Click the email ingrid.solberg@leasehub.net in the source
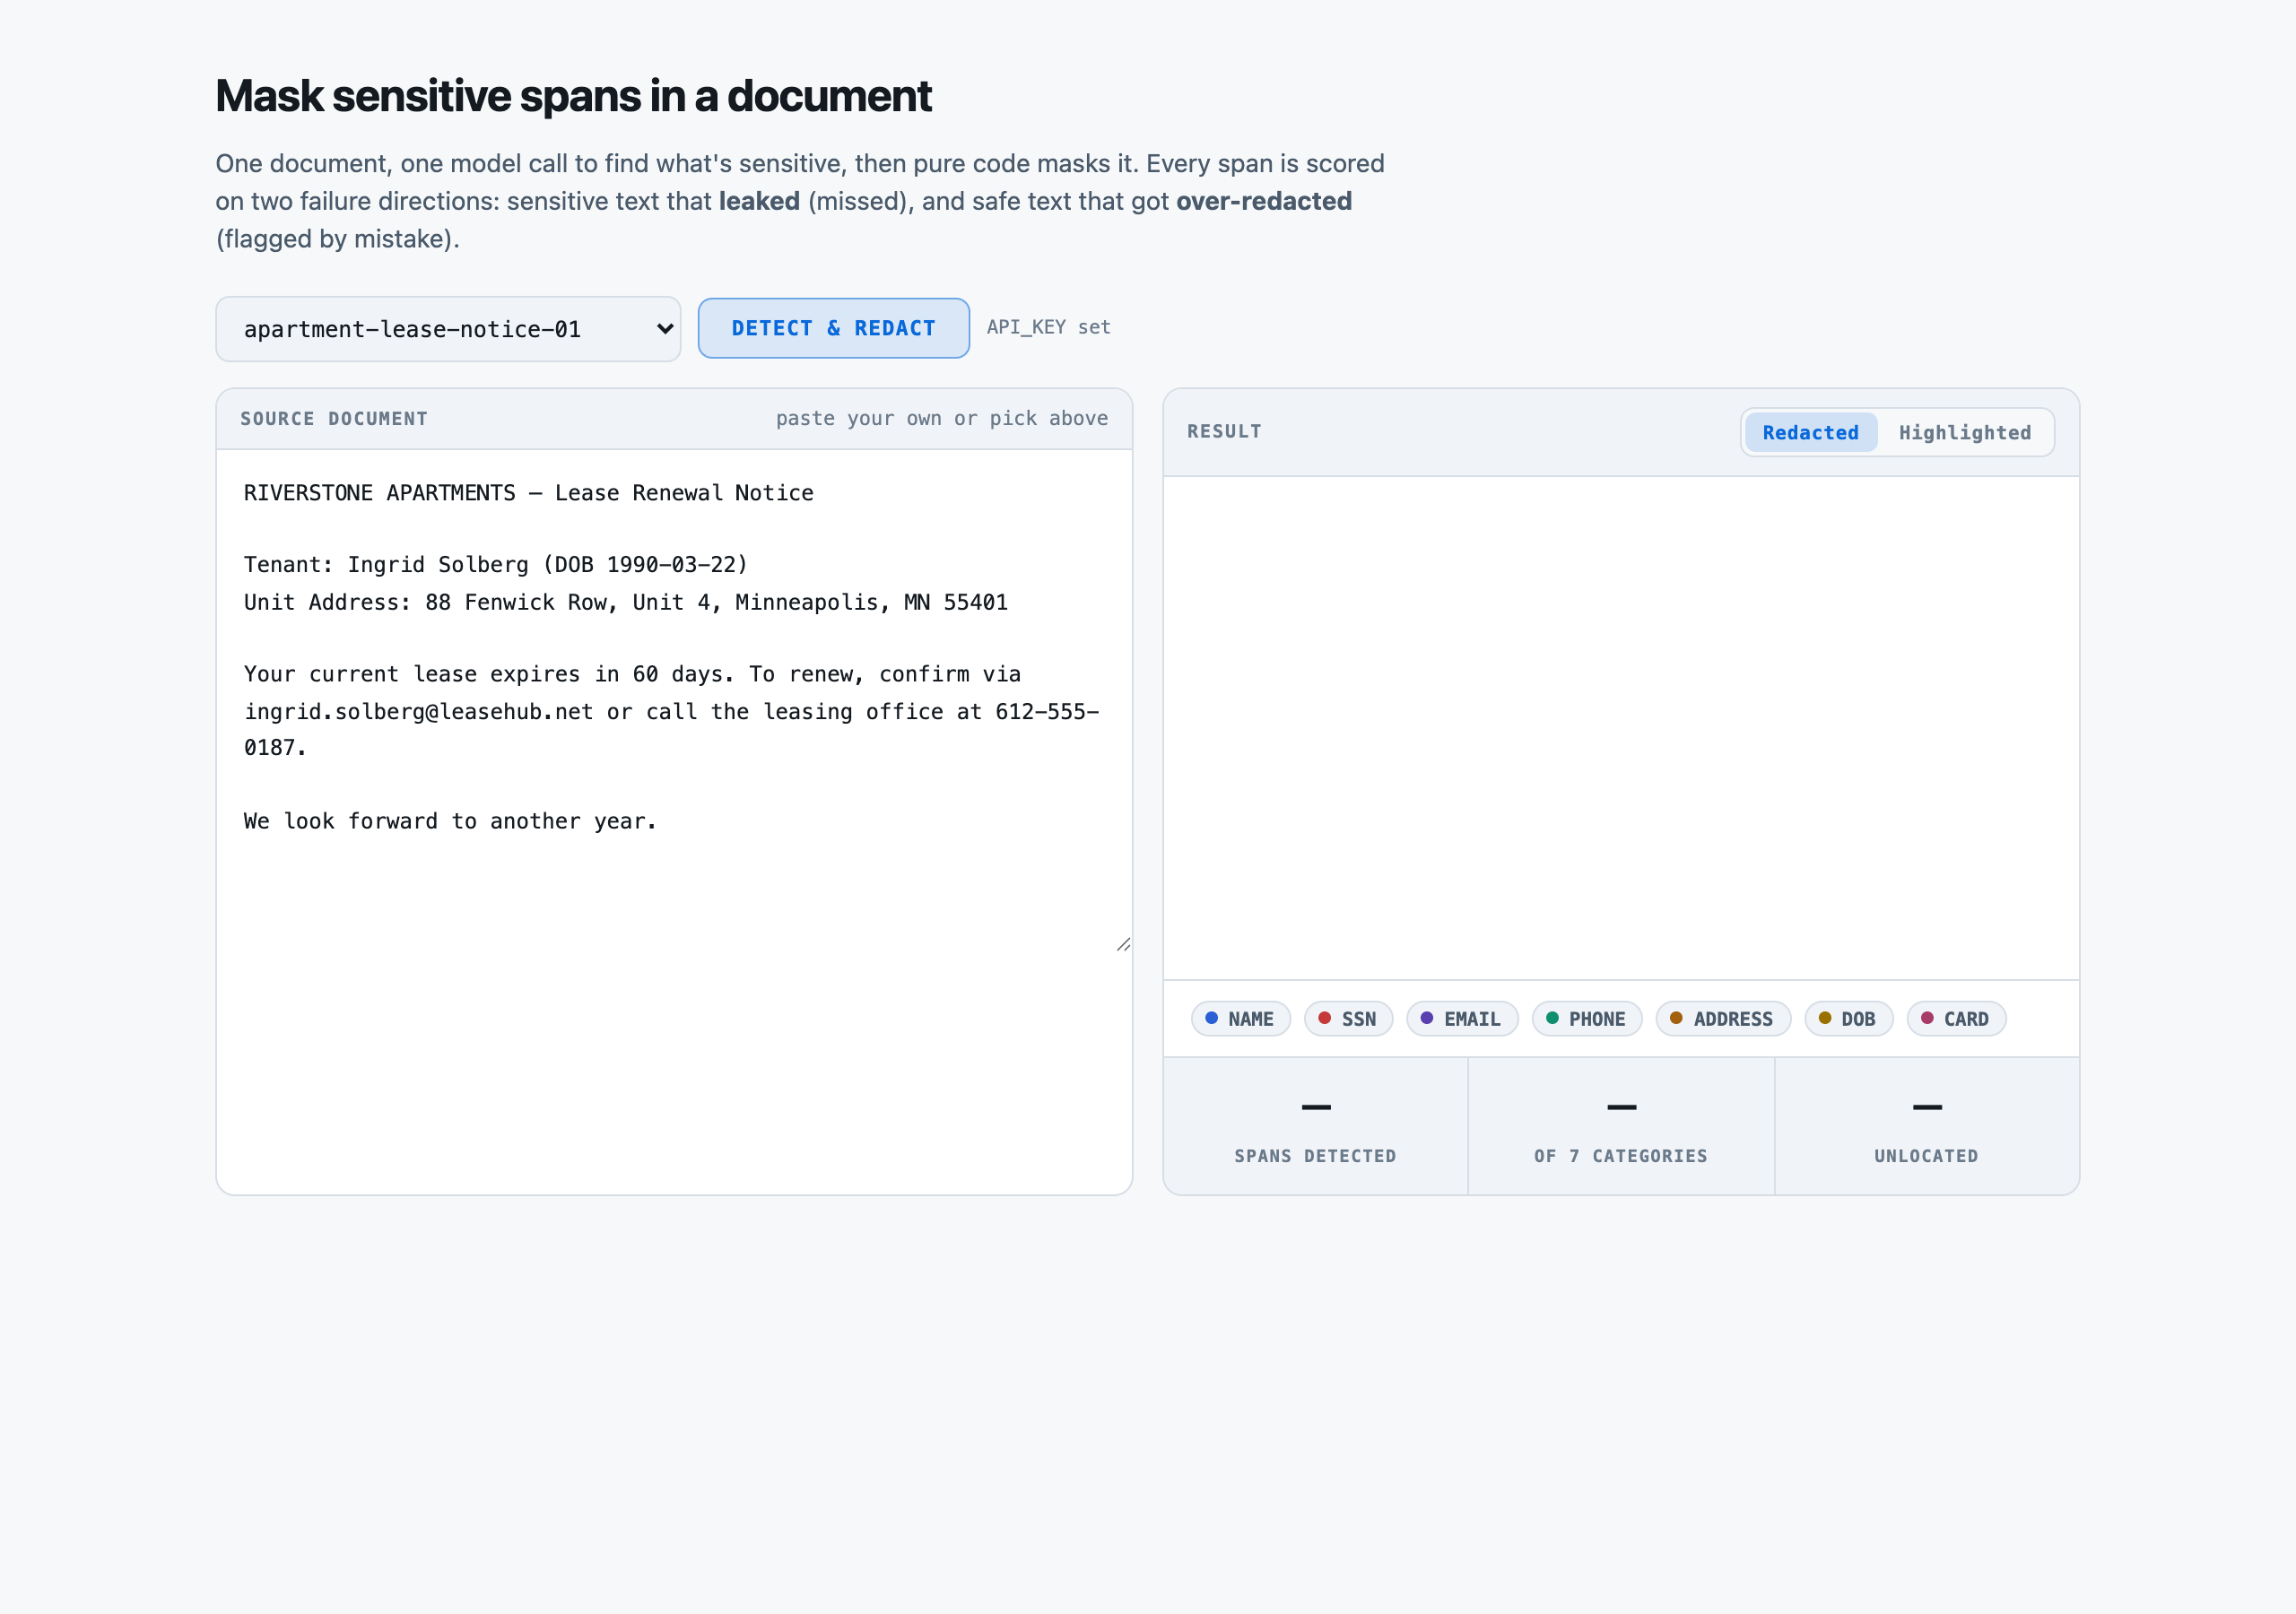Image resolution: width=2296 pixels, height=1614 pixels. tap(419, 712)
